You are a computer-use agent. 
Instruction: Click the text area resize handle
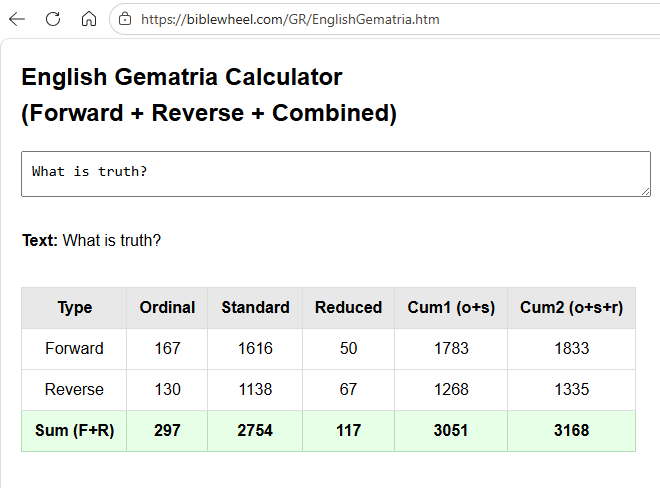pyautogui.click(x=645, y=191)
